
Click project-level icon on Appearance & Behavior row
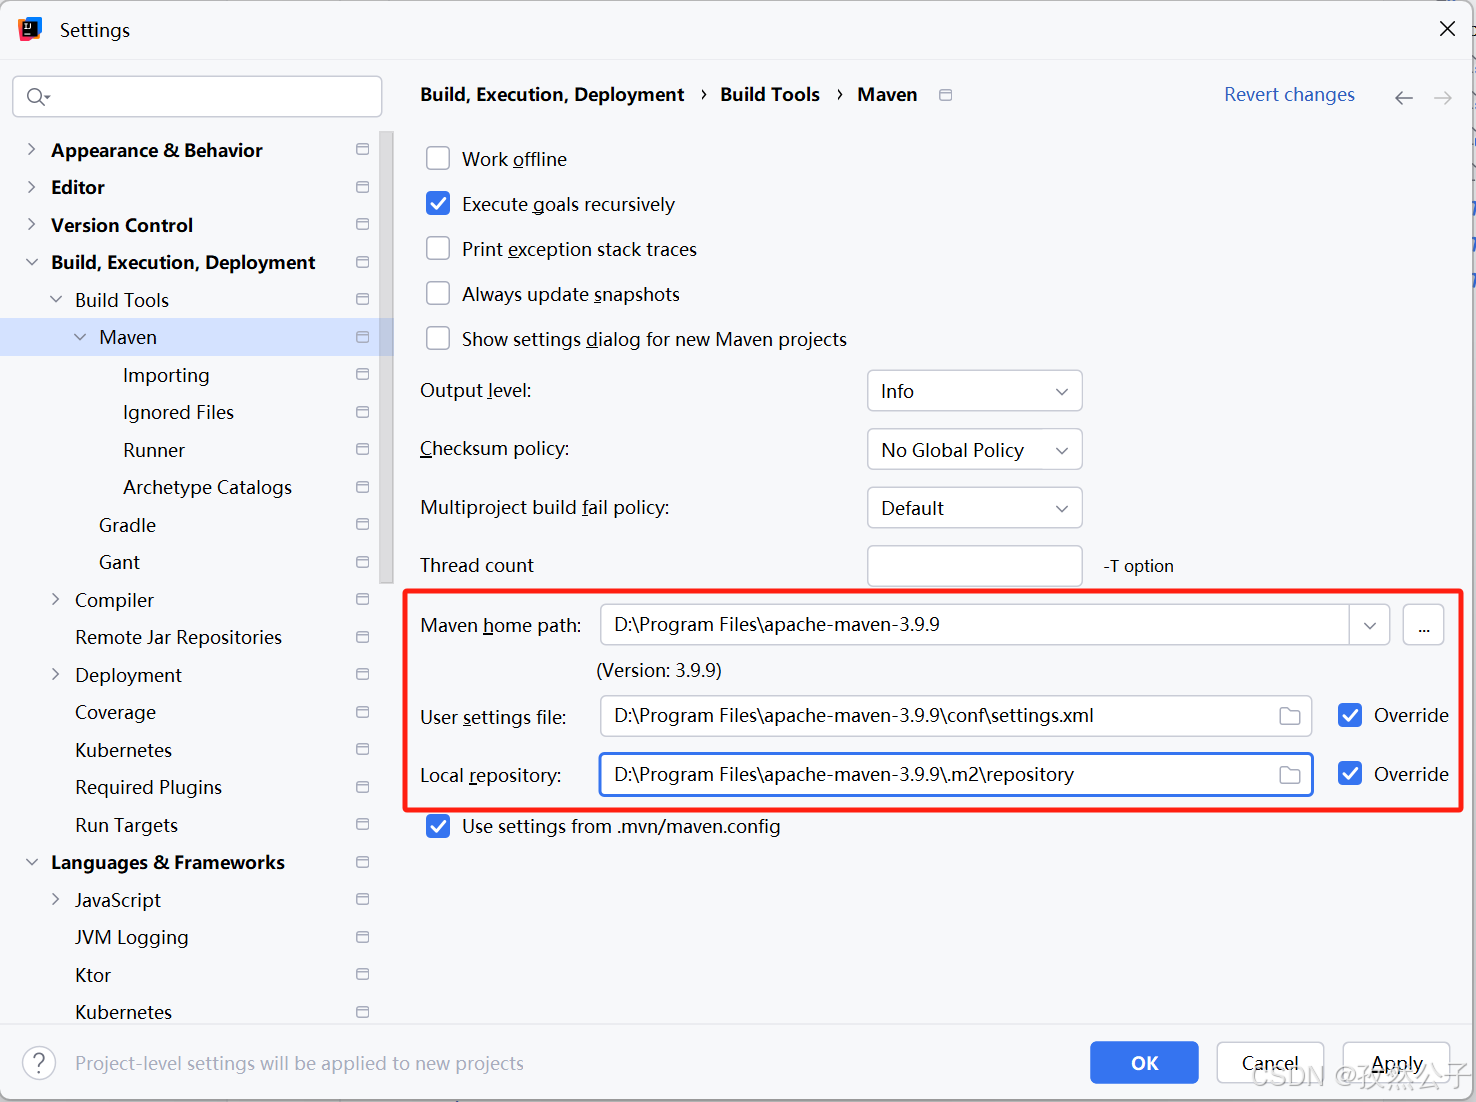point(362,150)
